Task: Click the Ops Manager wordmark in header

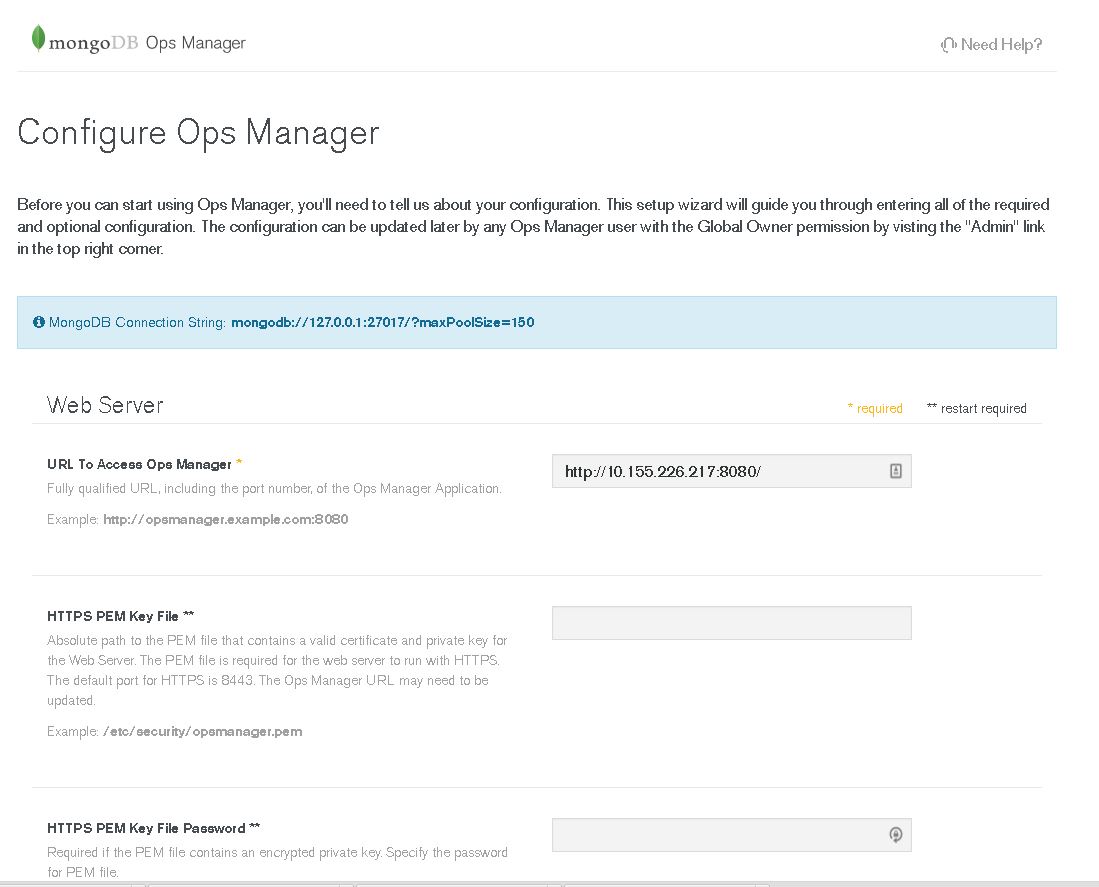Action: click(x=195, y=43)
